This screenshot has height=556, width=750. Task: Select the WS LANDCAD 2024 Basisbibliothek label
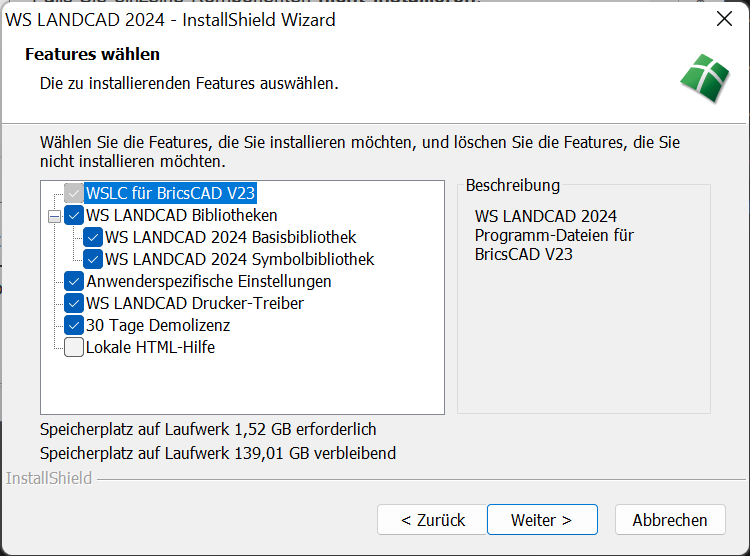(230, 237)
